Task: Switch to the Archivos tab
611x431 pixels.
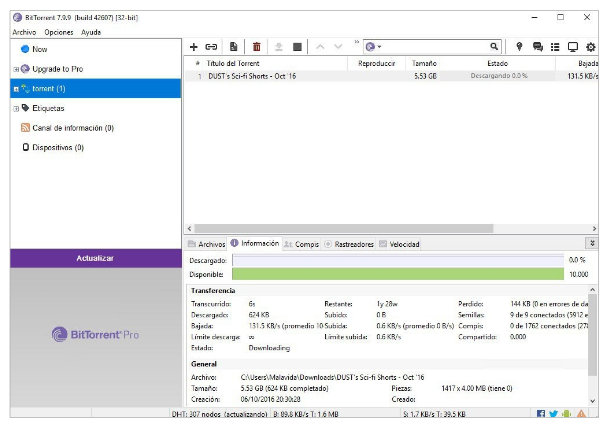Action: pyautogui.click(x=207, y=244)
